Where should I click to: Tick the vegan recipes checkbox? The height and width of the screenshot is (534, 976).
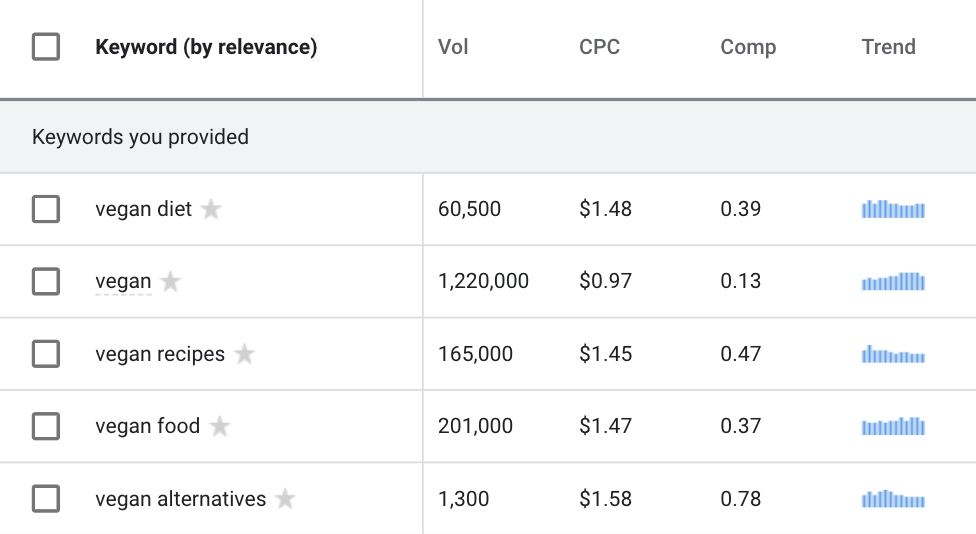pos(46,354)
